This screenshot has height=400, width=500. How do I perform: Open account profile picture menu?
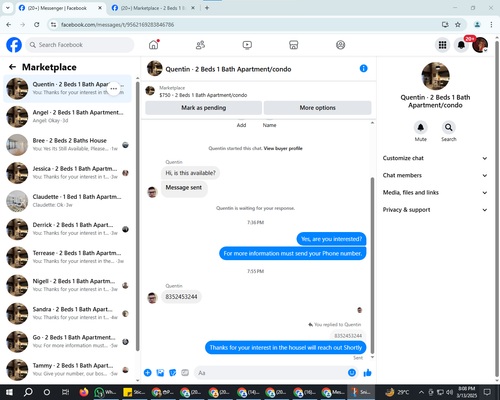(x=480, y=45)
